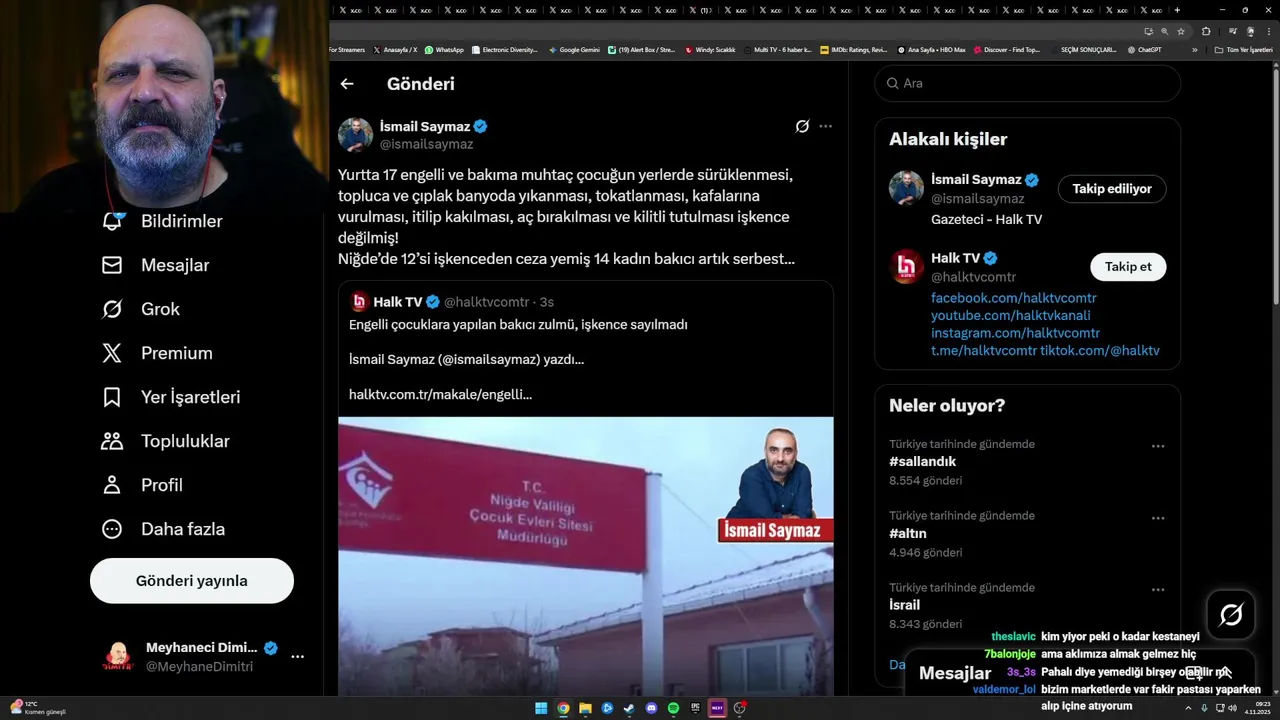Open Tüm Yer İşaretleri folder

1244,49
